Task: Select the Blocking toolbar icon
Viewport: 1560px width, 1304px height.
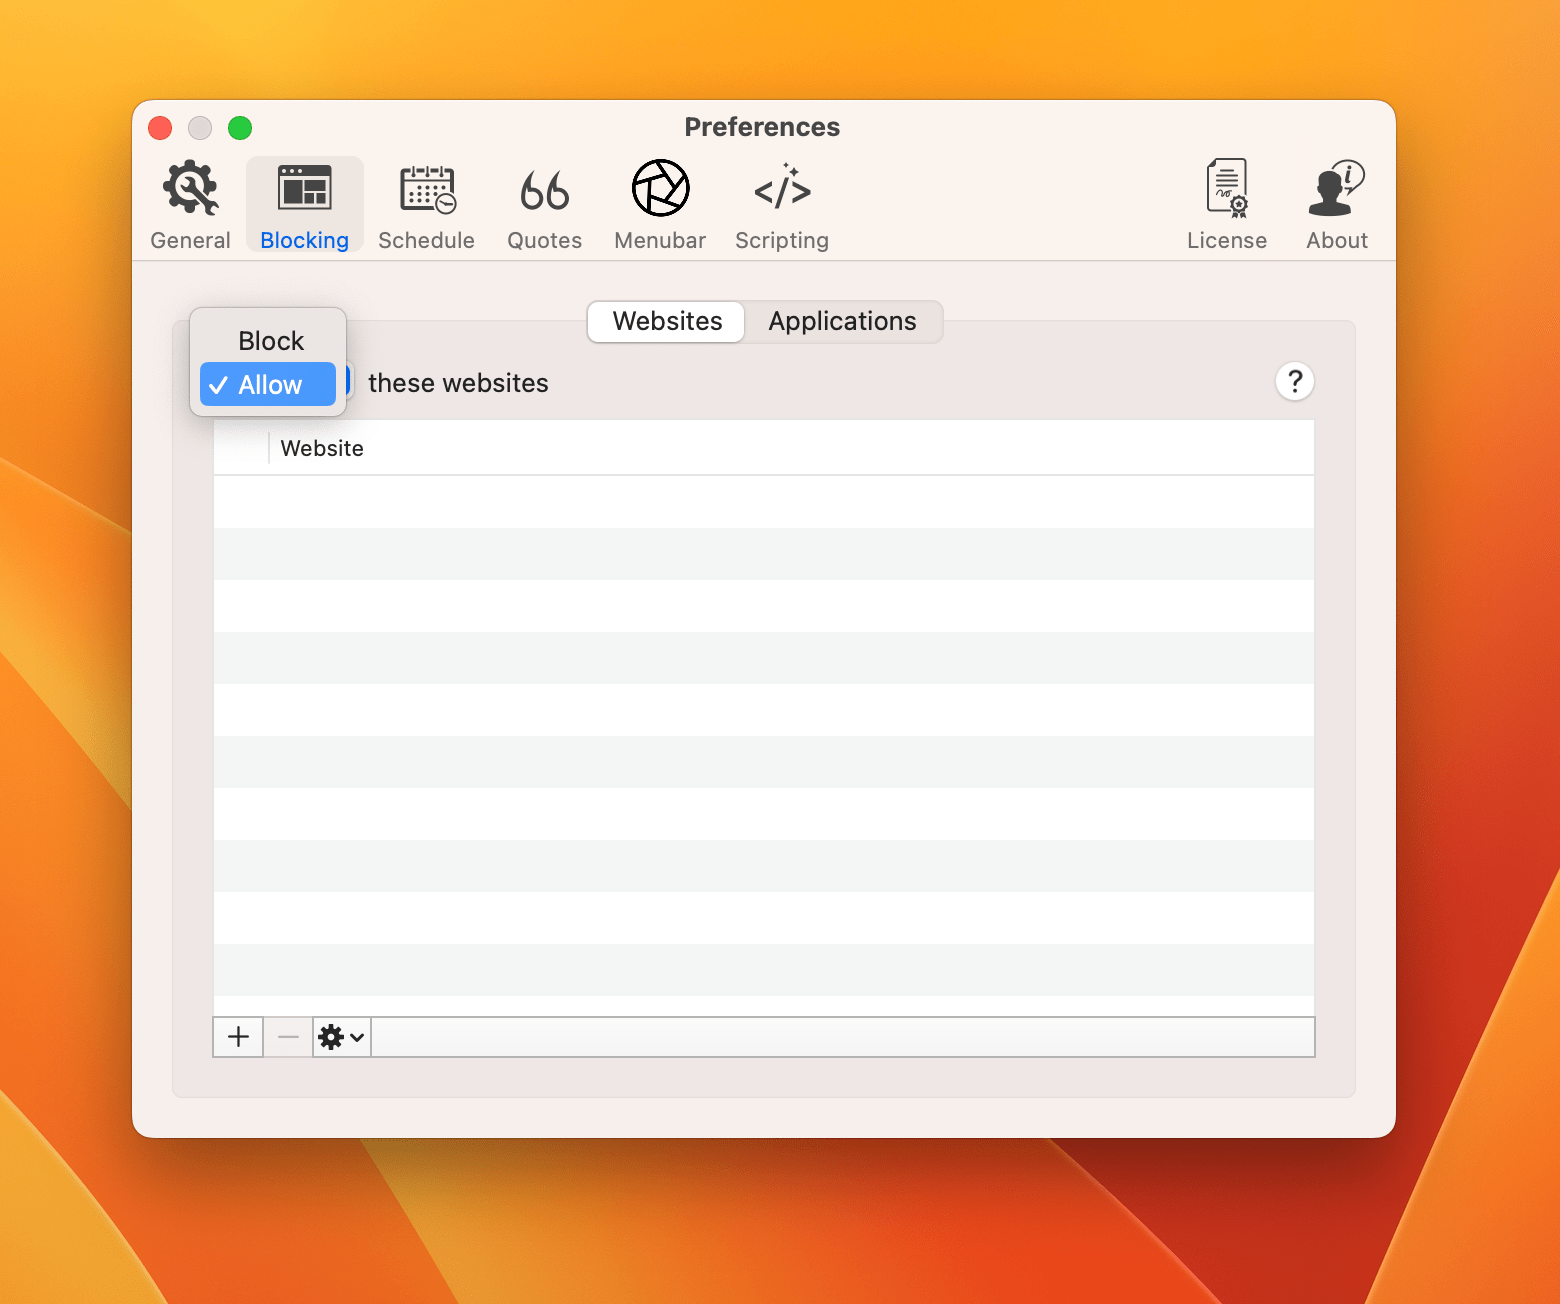Action: tap(305, 205)
